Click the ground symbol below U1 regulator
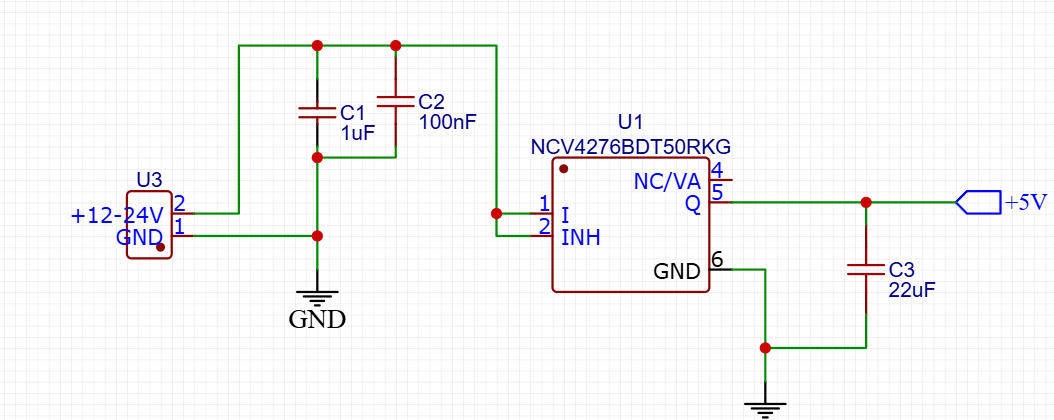The height and width of the screenshot is (420, 1054). (x=765, y=405)
